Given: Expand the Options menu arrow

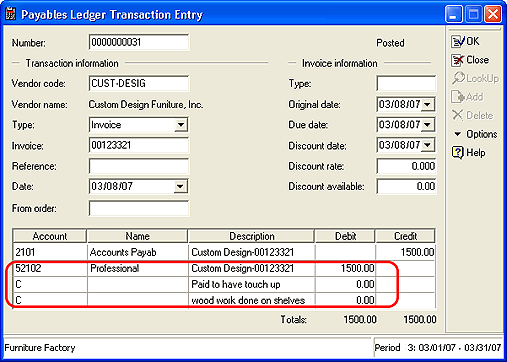Looking at the screenshot, I should (458, 134).
